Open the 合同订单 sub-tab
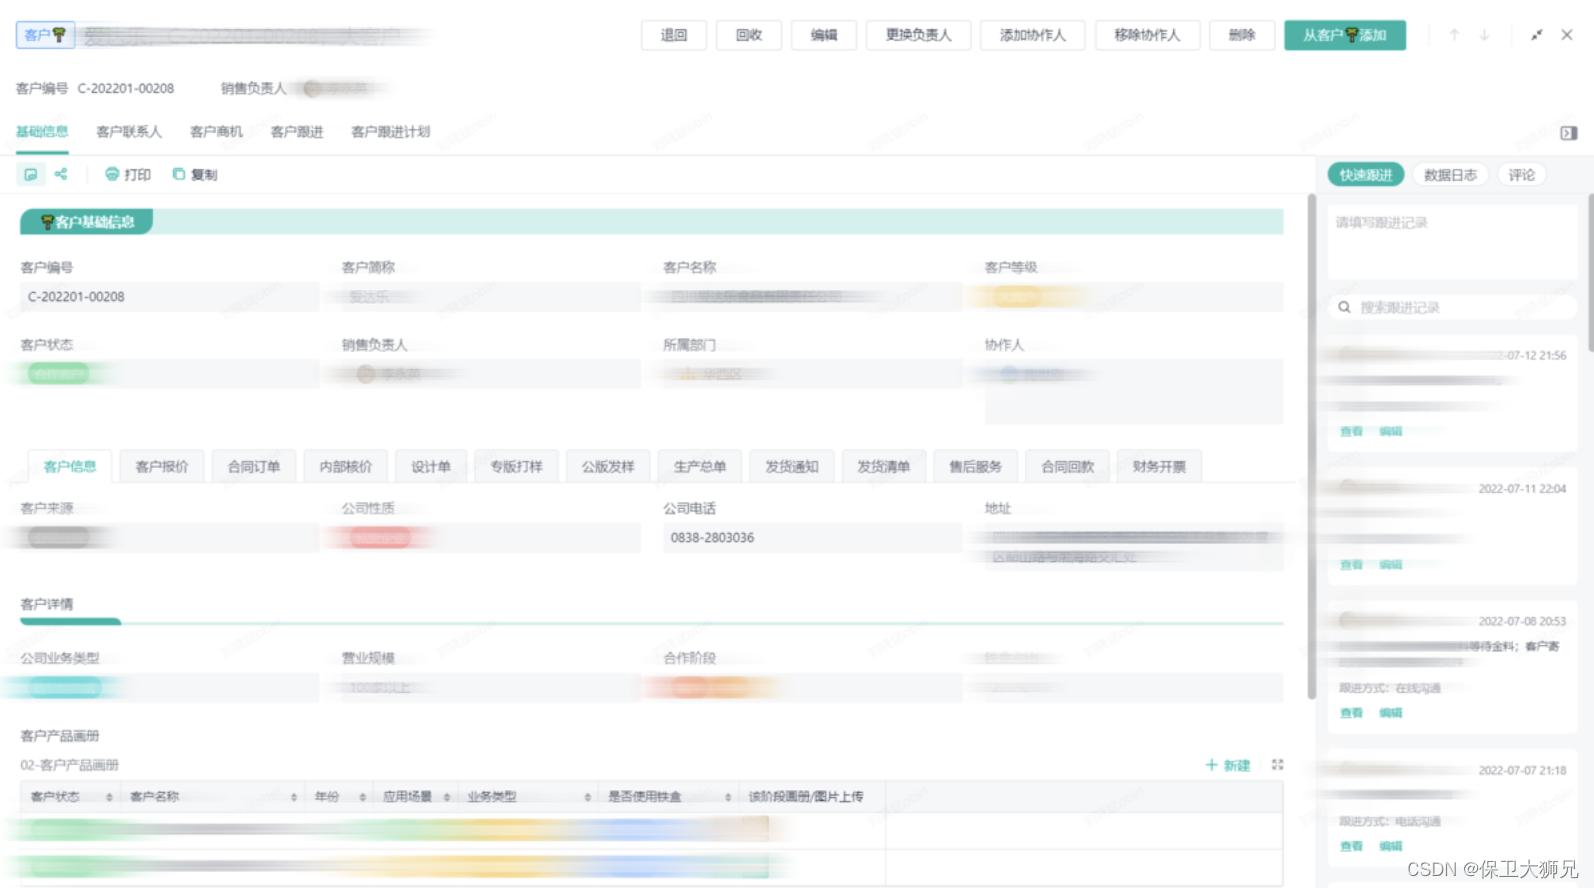Viewport: 1594px width, 888px height. (x=254, y=467)
